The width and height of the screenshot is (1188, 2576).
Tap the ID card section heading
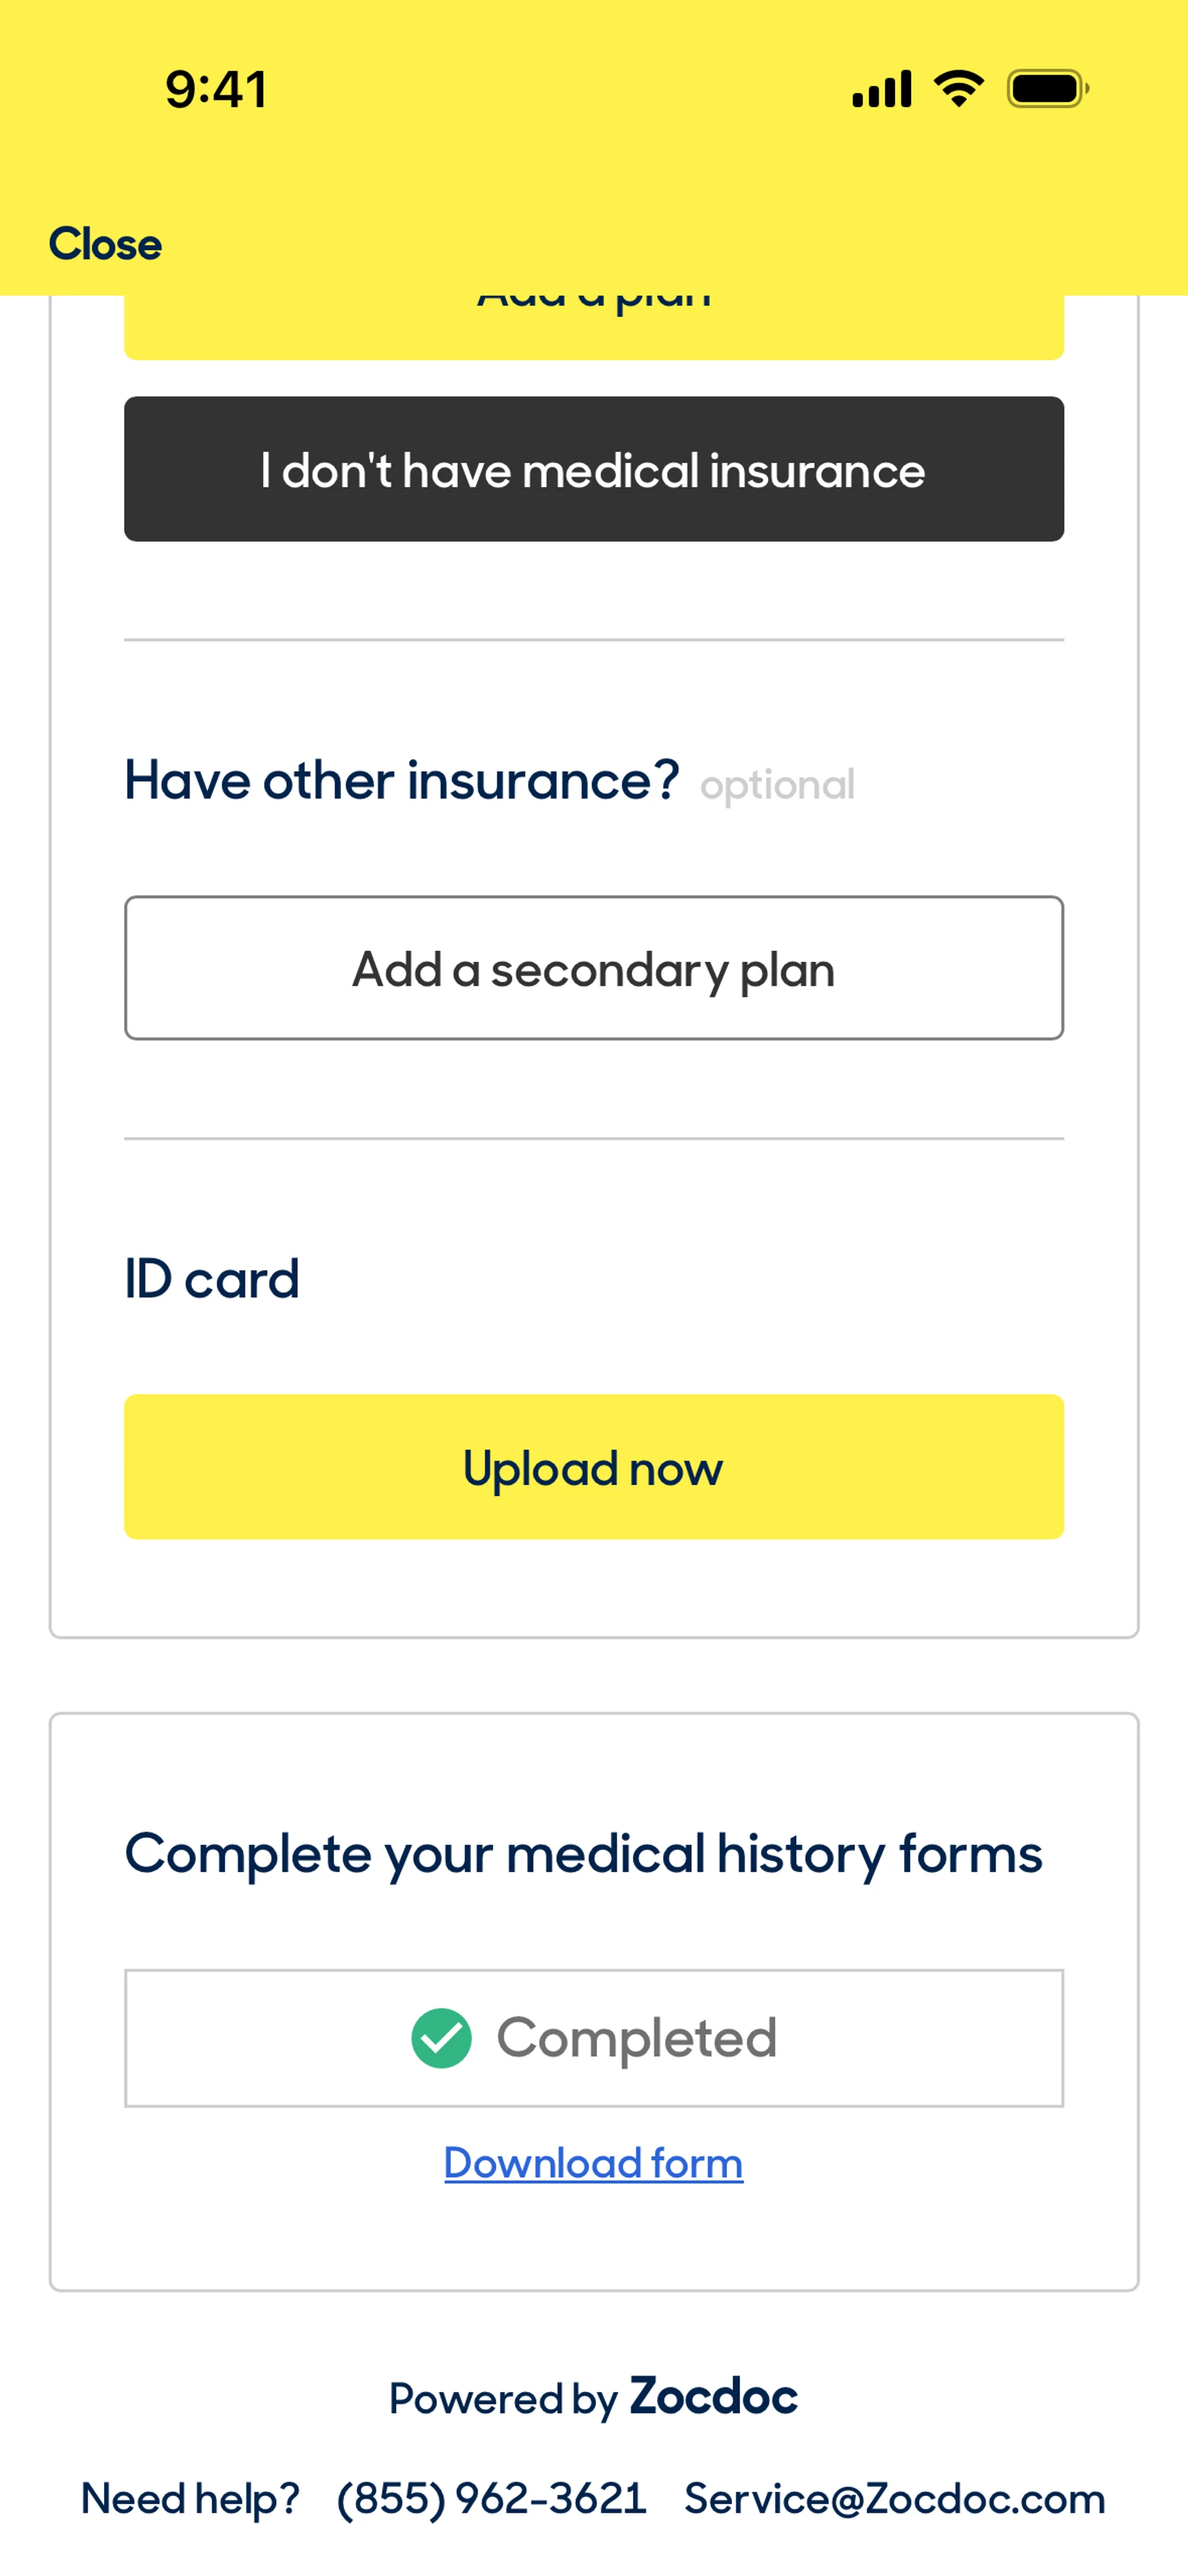click(212, 1279)
